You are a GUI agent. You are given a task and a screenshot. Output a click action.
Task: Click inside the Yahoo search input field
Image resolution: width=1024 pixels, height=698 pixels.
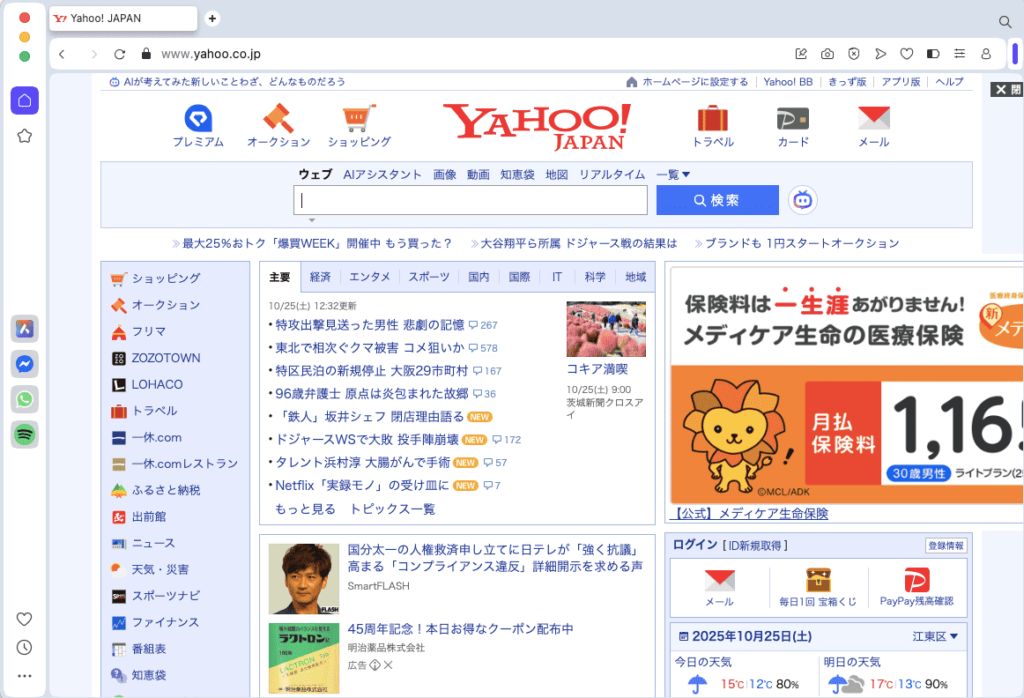click(470, 200)
